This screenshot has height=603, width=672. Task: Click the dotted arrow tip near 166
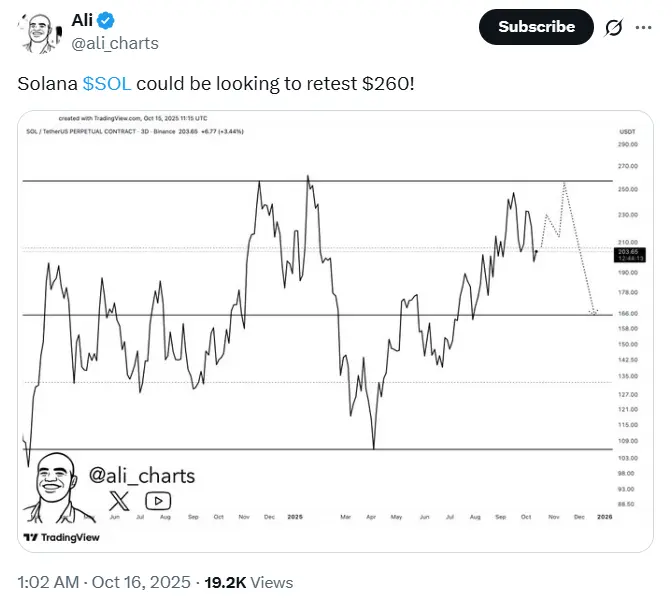point(595,313)
